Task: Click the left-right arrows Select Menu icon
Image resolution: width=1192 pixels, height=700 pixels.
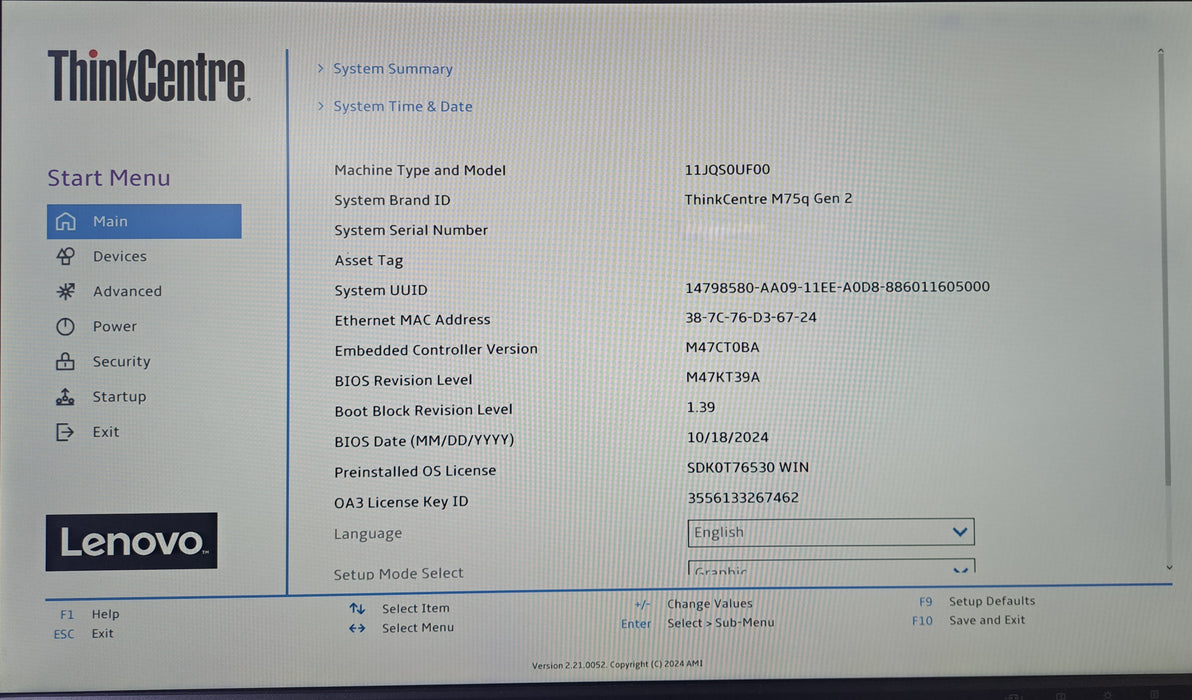Action: 357,628
